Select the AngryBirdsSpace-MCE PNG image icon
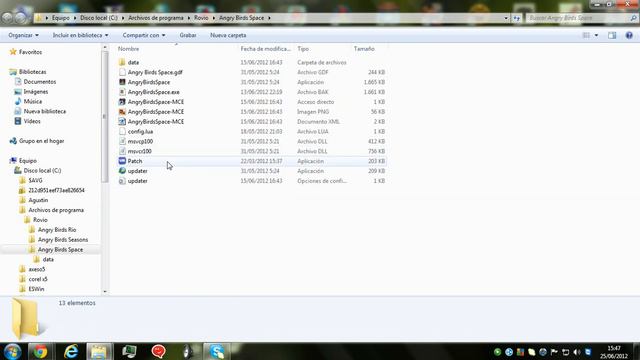This screenshot has height=360, width=640. click(122, 112)
